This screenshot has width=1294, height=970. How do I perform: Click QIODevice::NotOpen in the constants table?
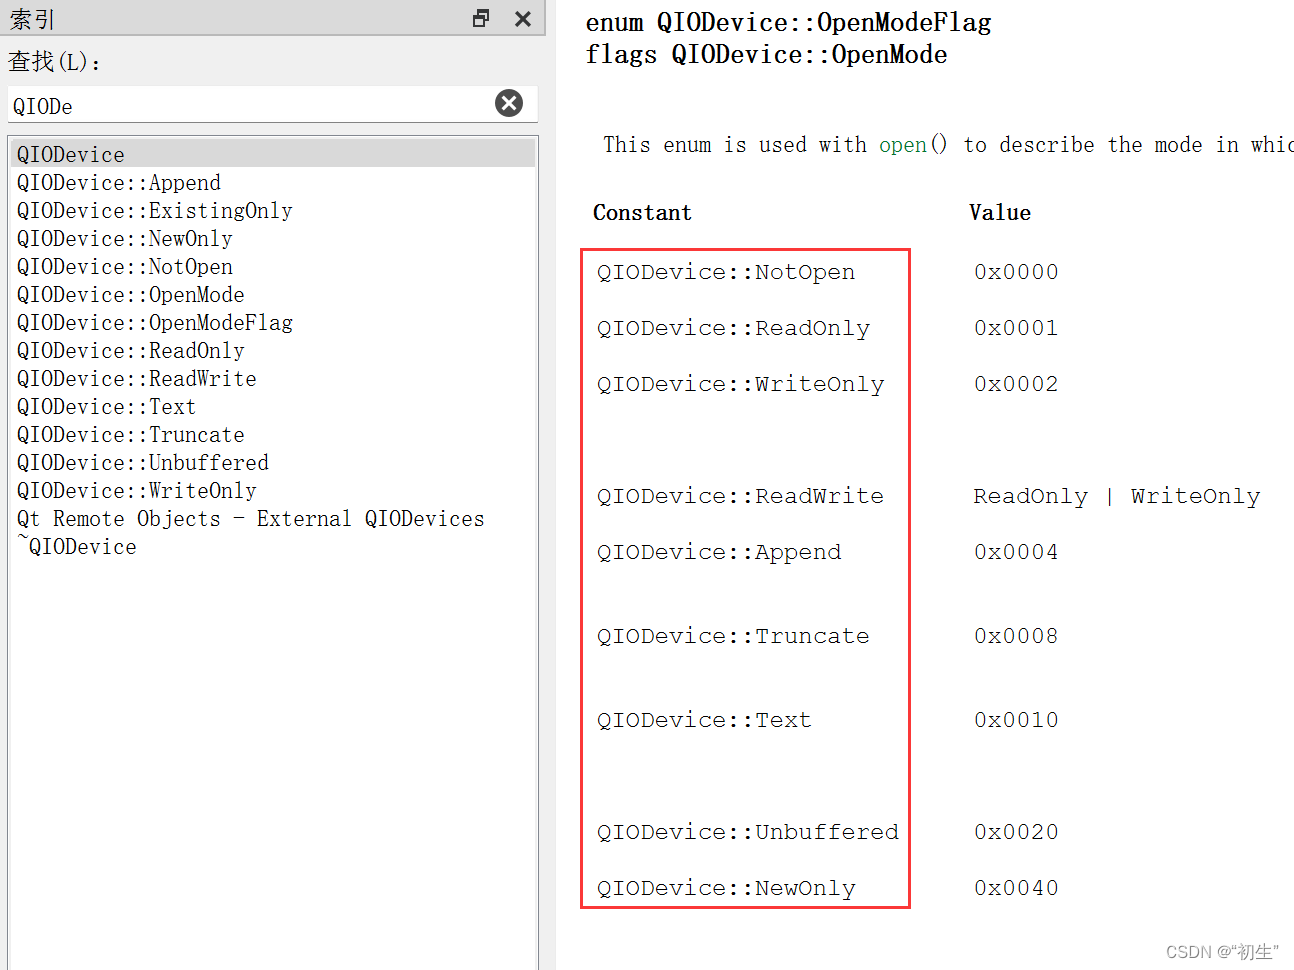726,272
